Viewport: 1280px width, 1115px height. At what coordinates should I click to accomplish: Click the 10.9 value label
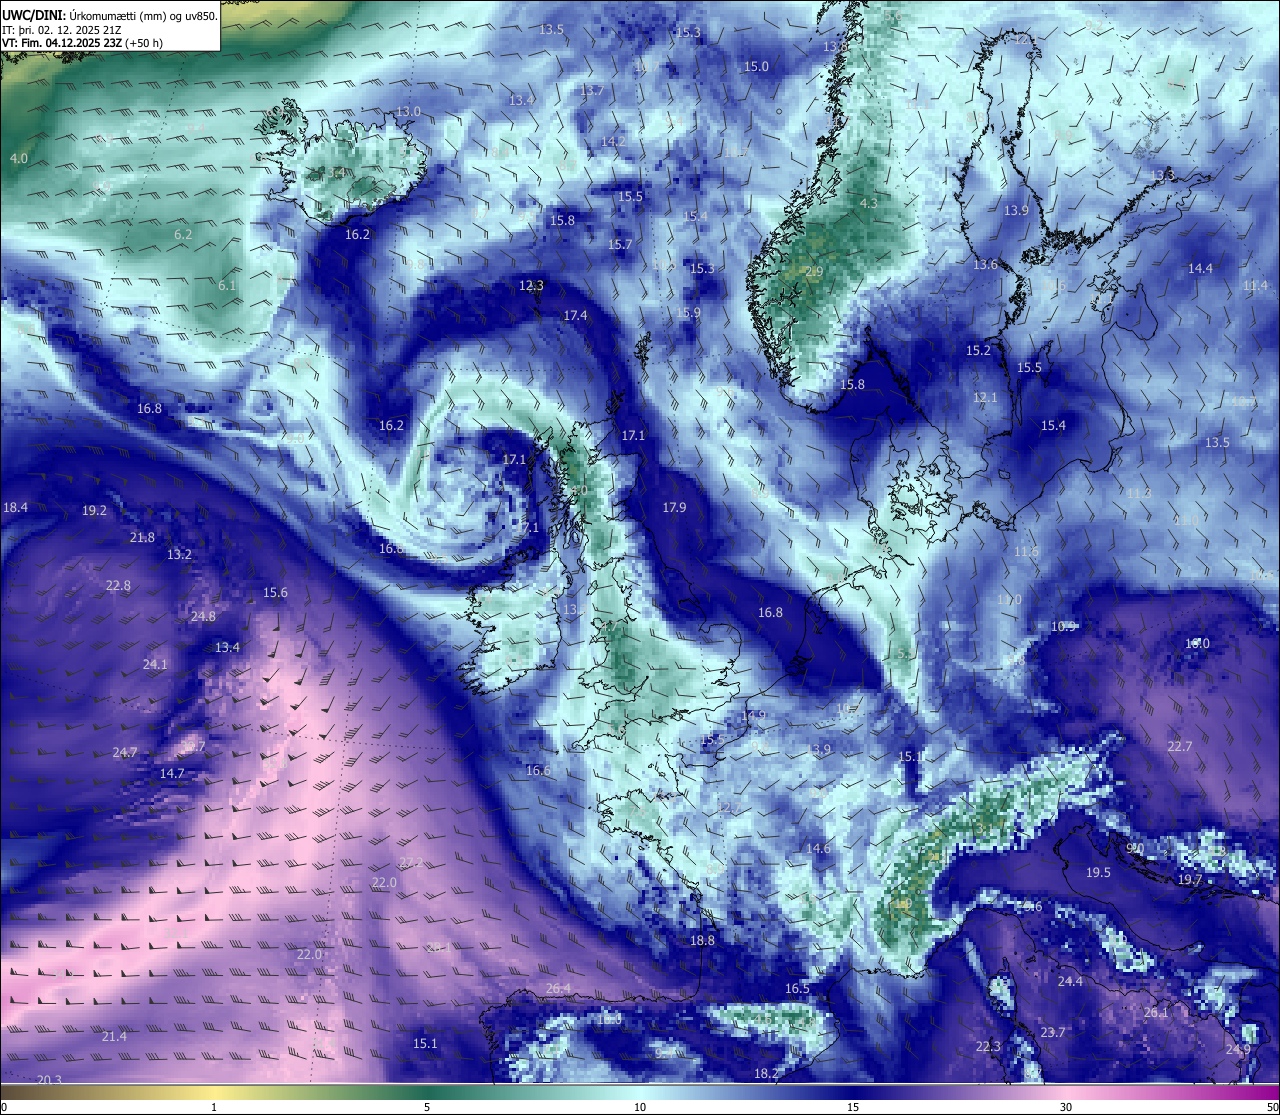coord(1063,627)
